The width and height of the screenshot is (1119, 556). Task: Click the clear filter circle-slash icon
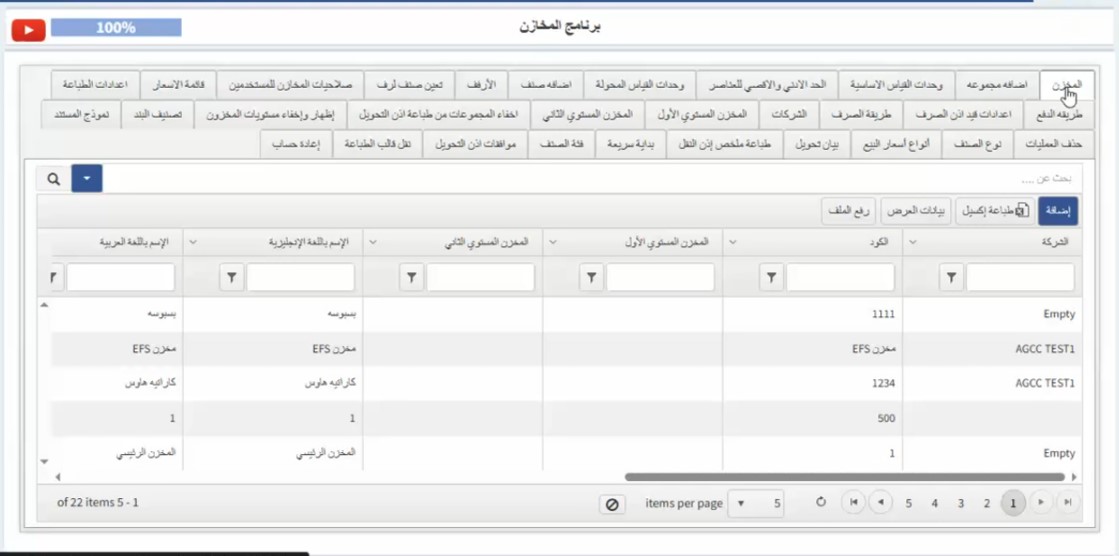pyautogui.click(x=612, y=504)
